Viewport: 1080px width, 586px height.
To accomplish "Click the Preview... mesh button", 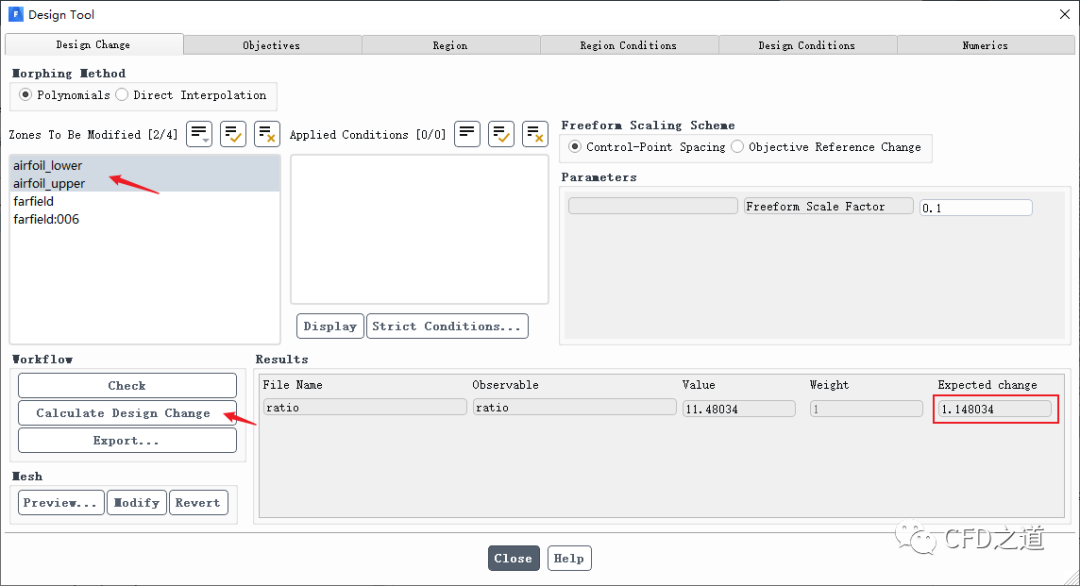I will pos(61,502).
